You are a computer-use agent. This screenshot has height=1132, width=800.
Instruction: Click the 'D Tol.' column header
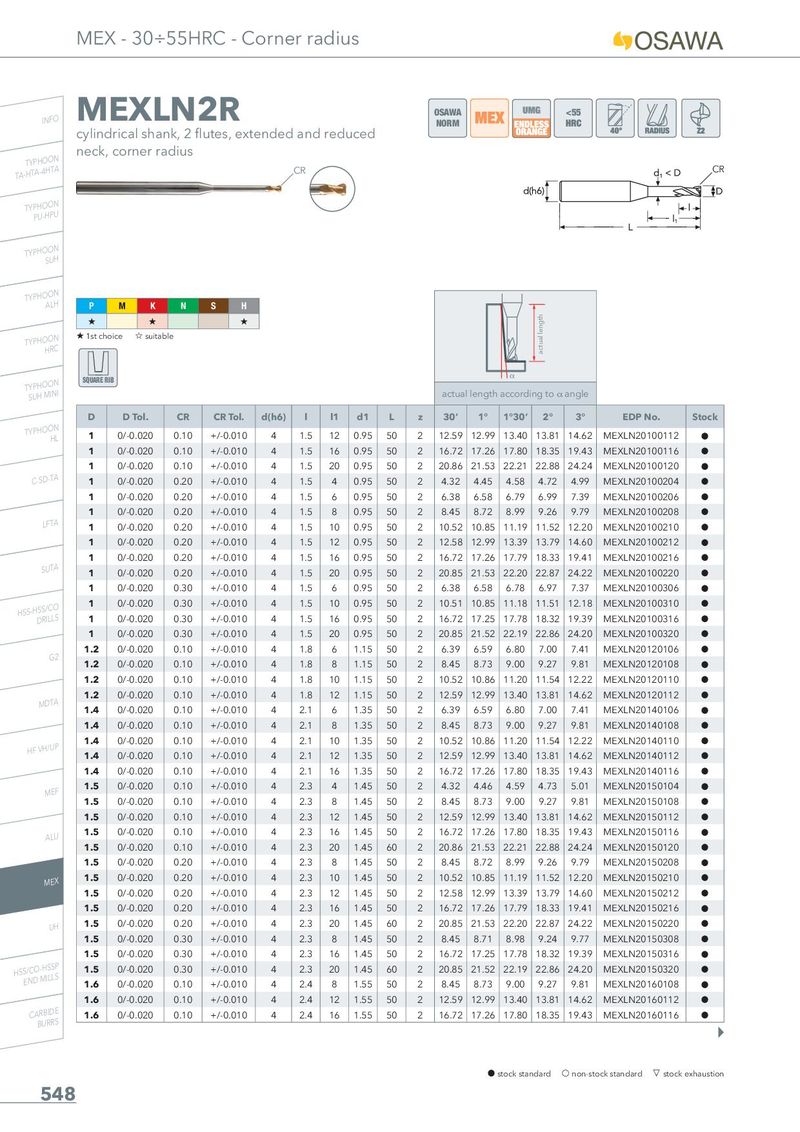pos(135,417)
